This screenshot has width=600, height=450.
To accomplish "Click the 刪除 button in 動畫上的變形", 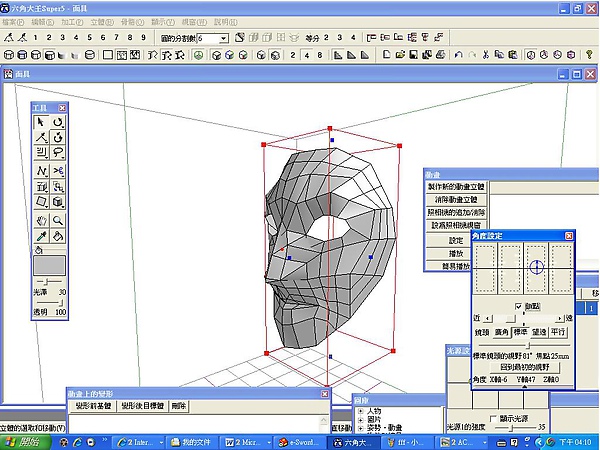I will coord(179,406).
